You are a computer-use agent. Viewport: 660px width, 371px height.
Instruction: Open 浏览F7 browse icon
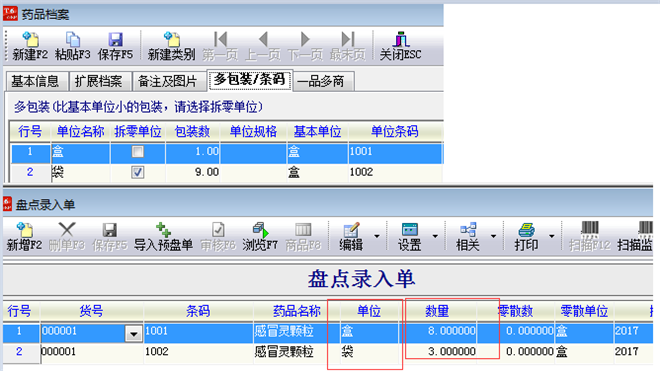coord(260,237)
